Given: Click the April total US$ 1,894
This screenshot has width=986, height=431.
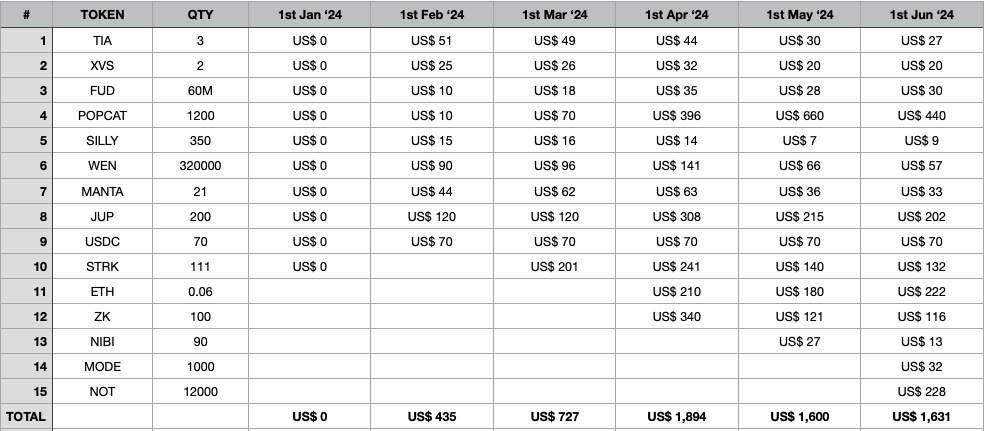Looking at the screenshot, I should (x=677, y=417).
